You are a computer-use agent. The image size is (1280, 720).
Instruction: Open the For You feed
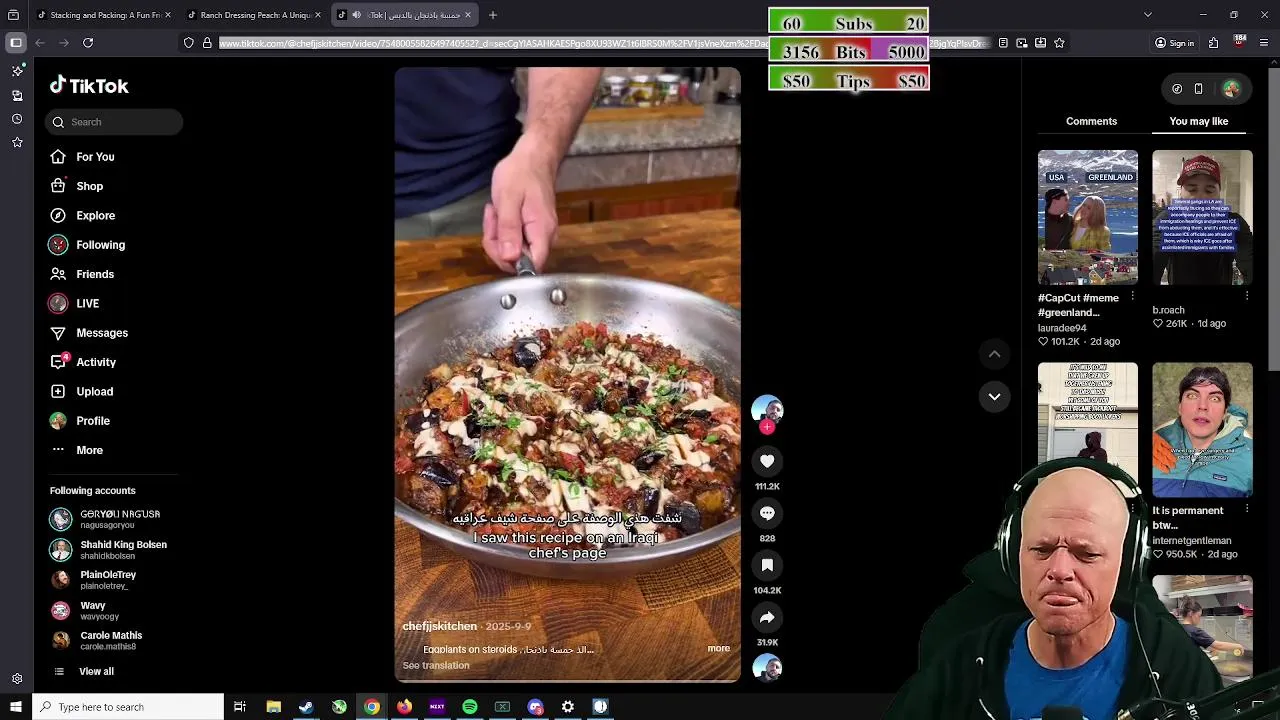[x=81, y=157]
